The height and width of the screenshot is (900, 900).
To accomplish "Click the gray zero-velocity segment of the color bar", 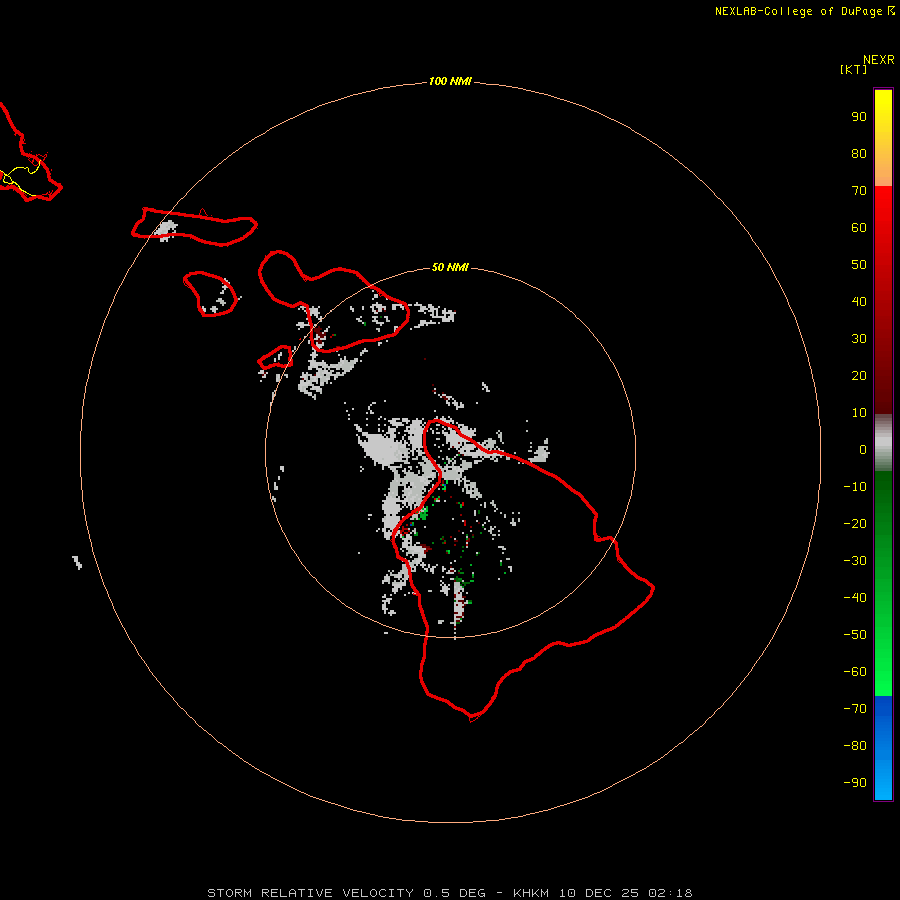I will tap(883, 443).
